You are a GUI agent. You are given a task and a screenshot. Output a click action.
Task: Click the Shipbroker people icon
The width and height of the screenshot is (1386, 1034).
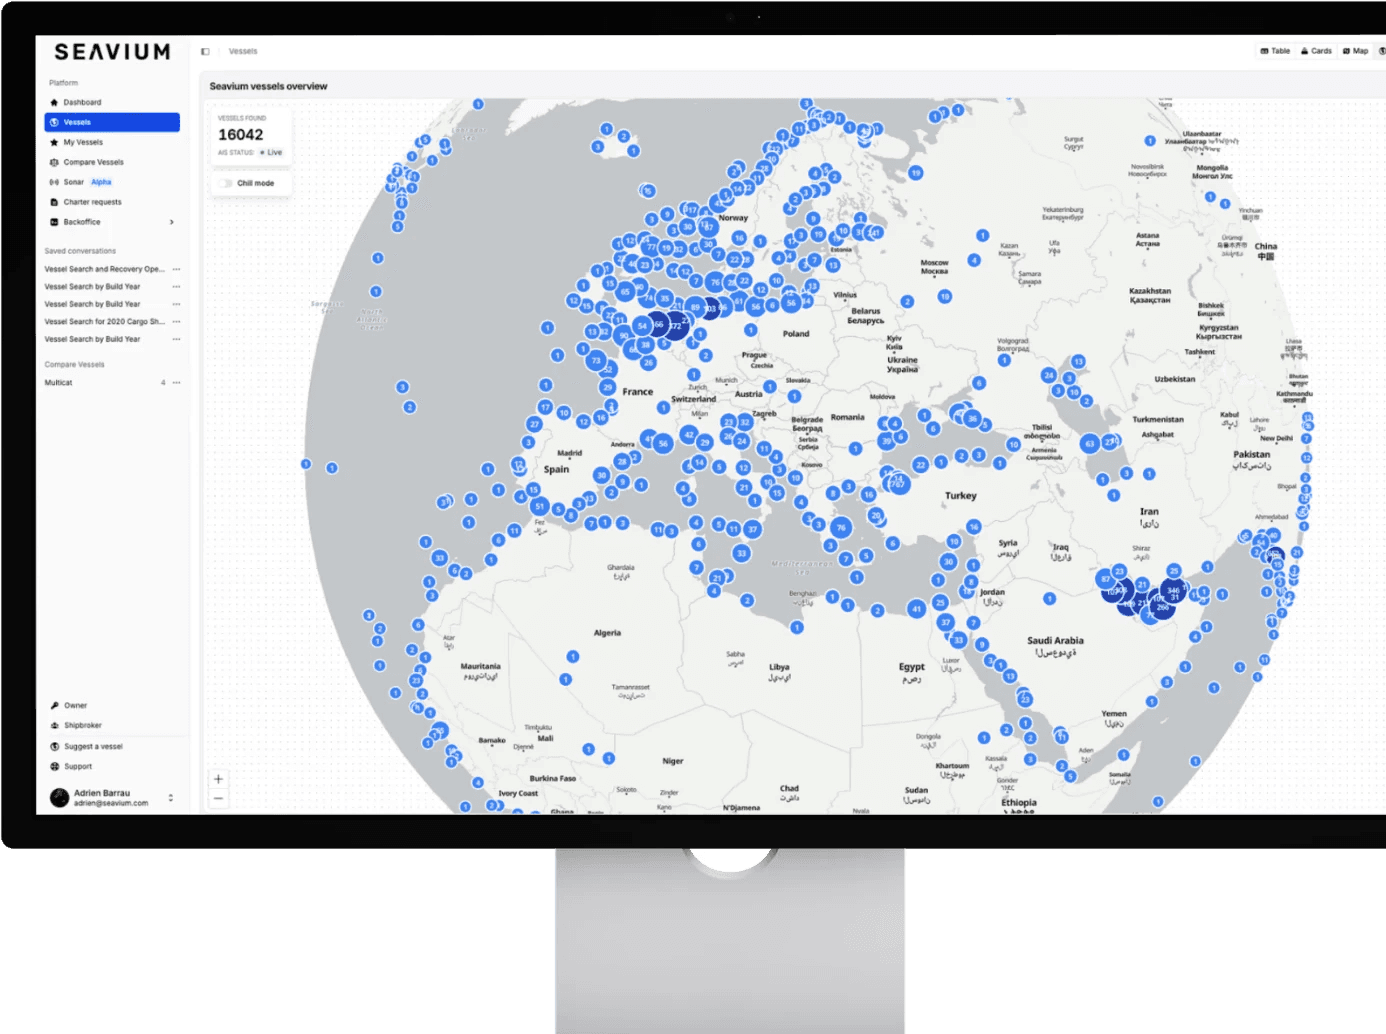tap(55, 725)
